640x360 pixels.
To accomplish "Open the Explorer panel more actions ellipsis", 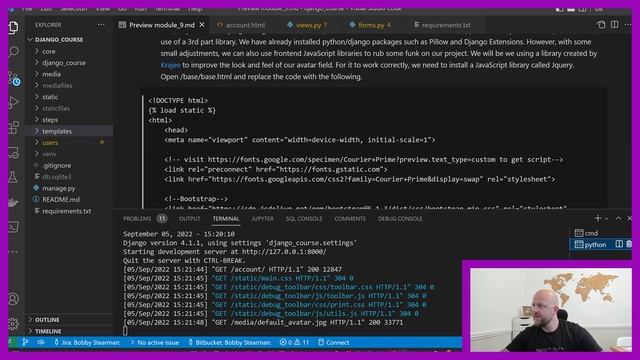I will click(x=101, y=25).
